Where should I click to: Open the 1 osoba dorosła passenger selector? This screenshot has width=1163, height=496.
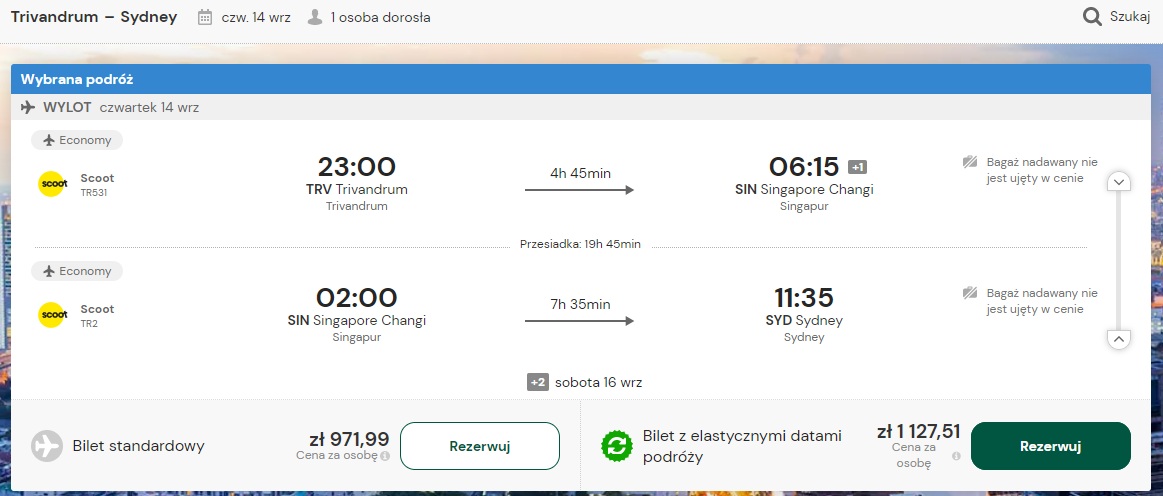369,17
